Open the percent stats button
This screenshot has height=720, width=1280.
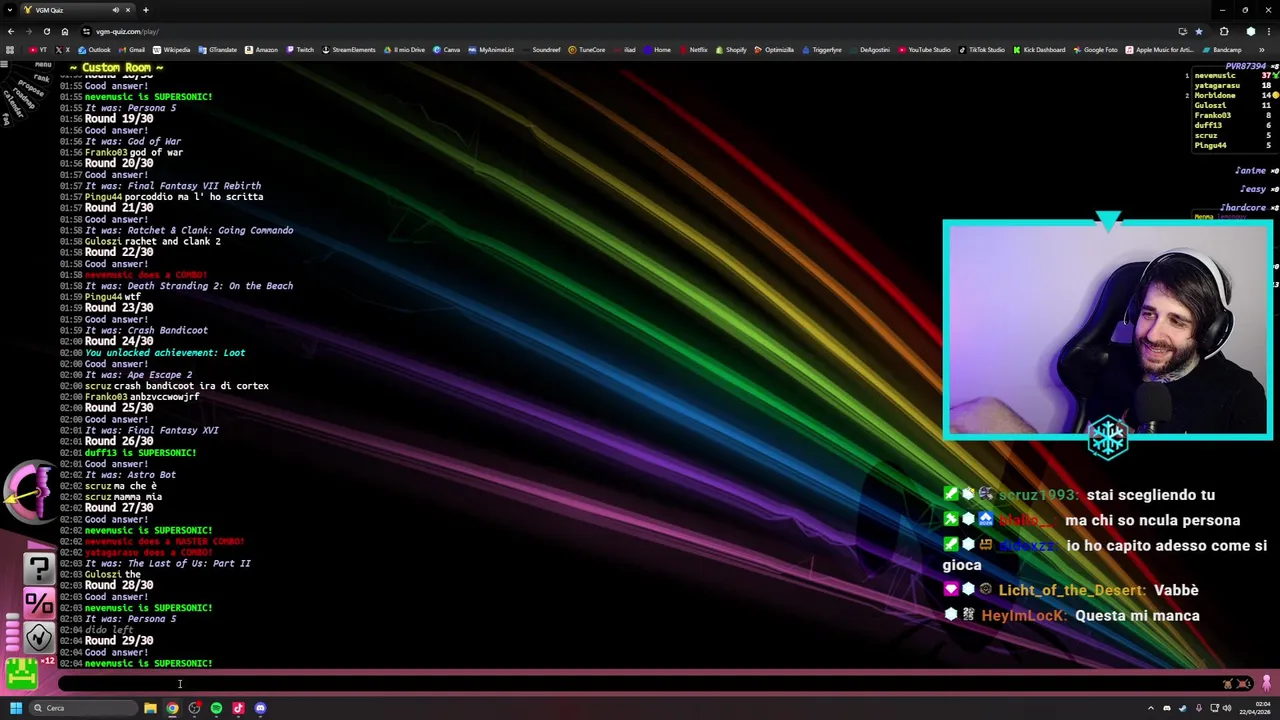pyautogui.click(x=39, y=603)
